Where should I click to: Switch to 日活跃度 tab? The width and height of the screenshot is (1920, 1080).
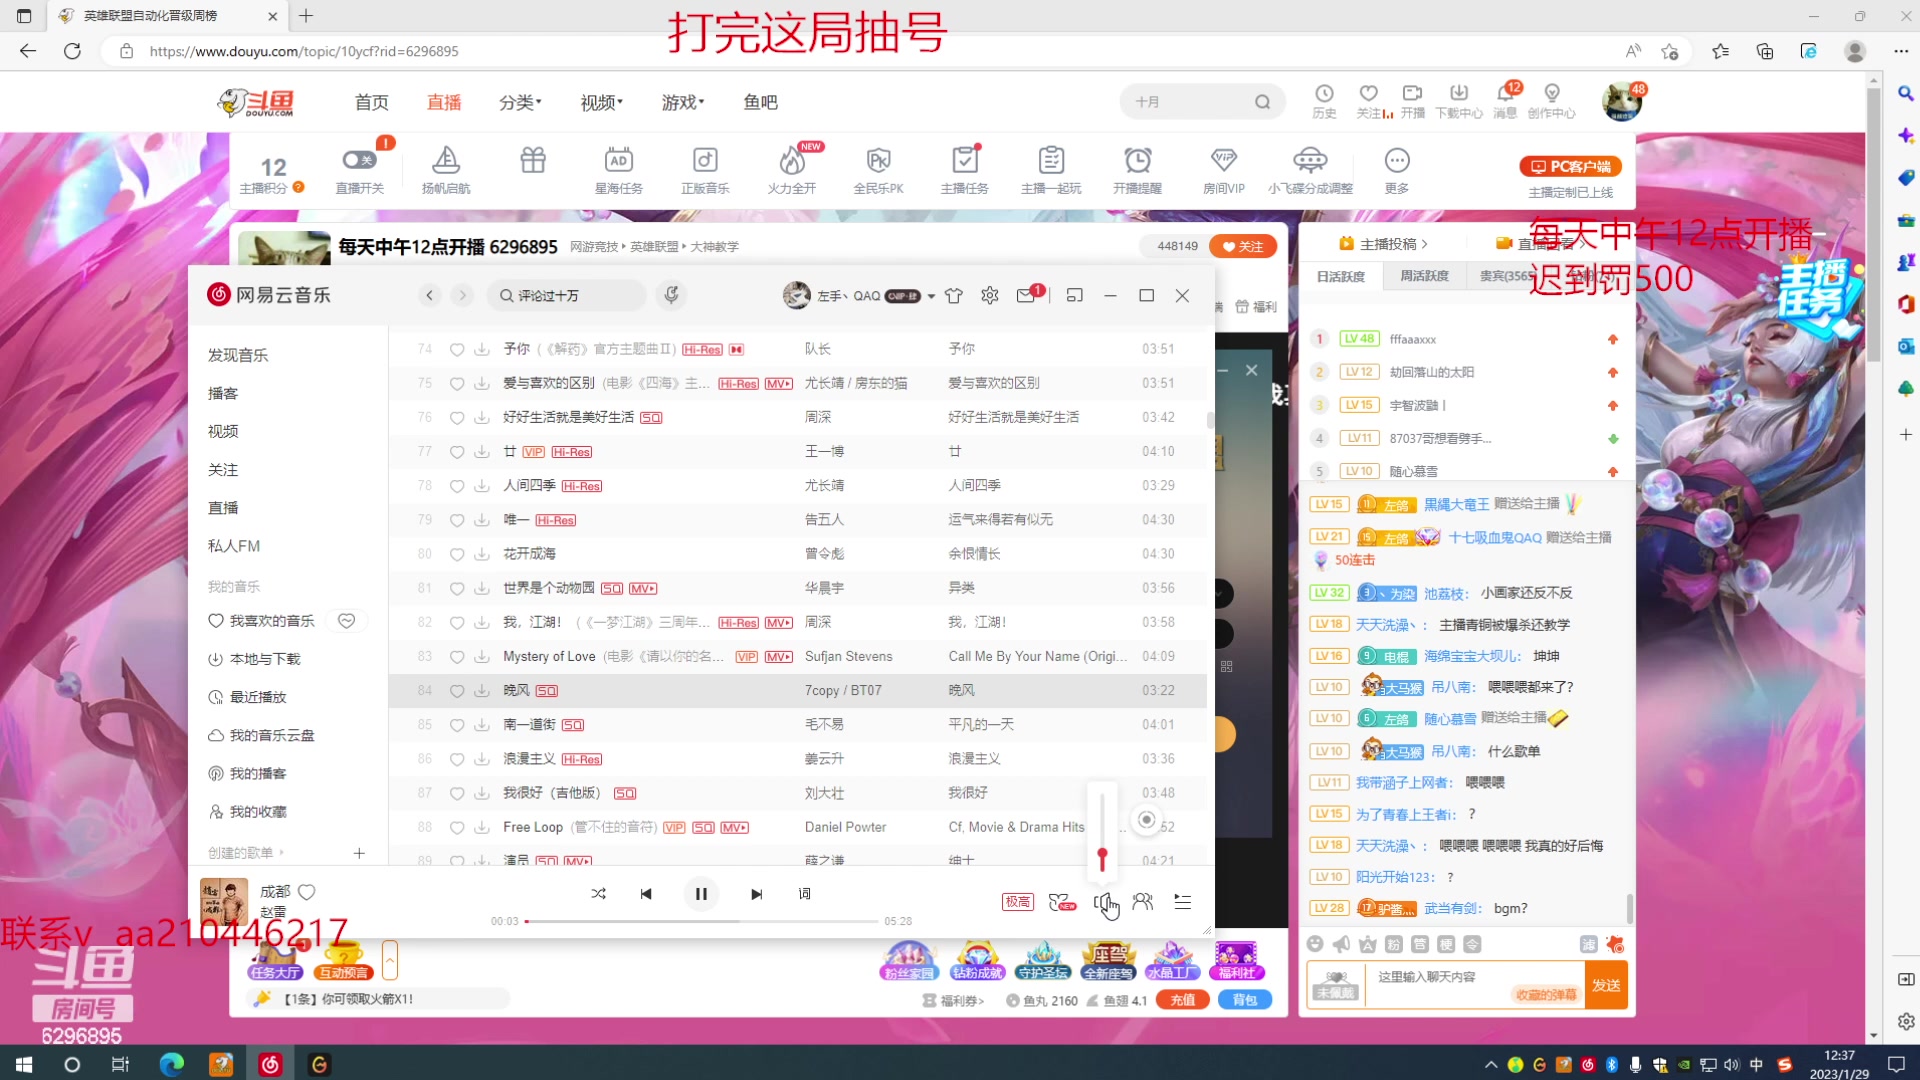pyautogui.click(x=1341, y=276)
